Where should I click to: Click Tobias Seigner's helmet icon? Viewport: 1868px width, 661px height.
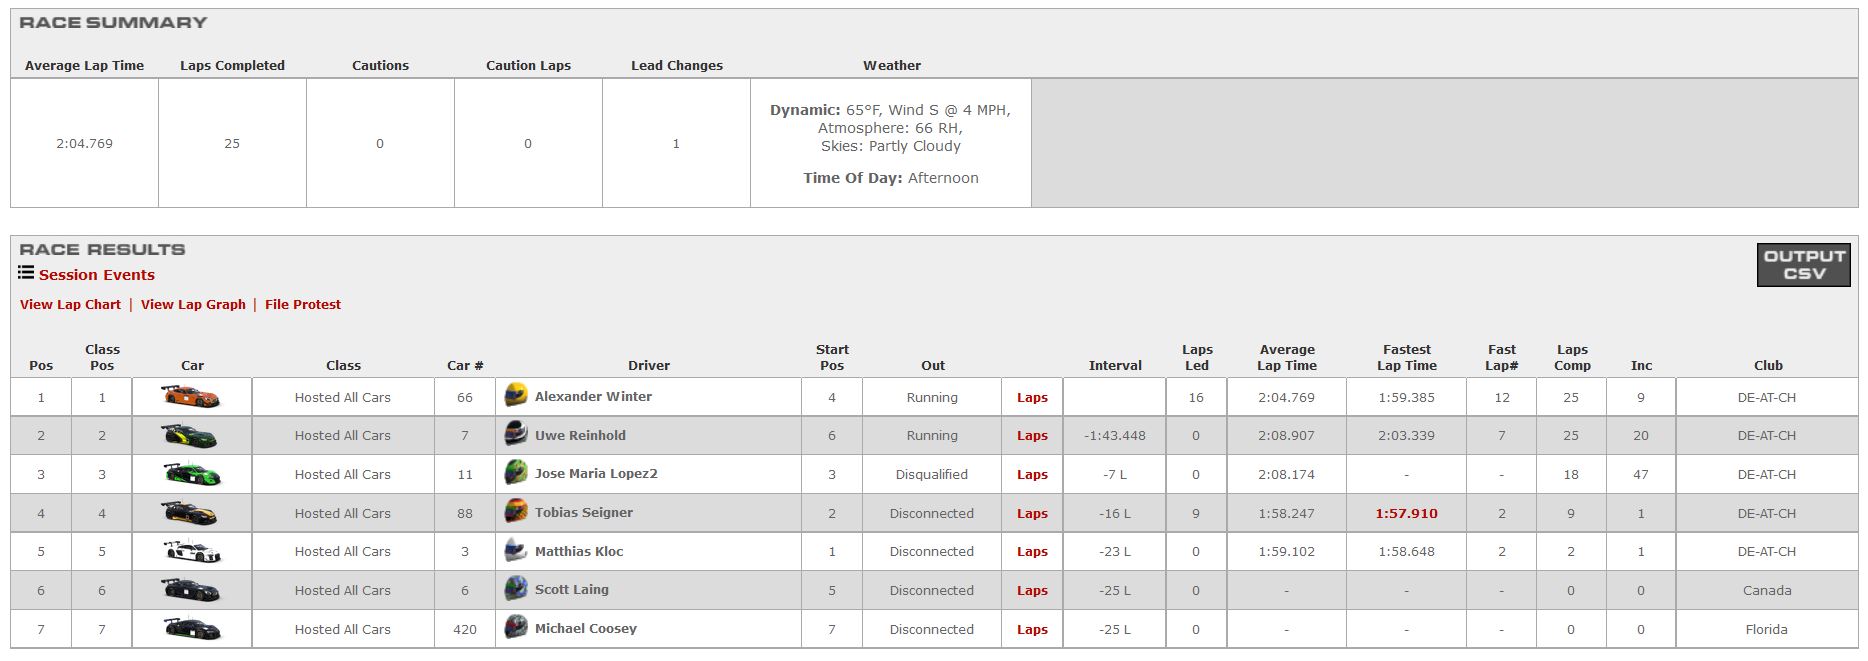(516, 512)
